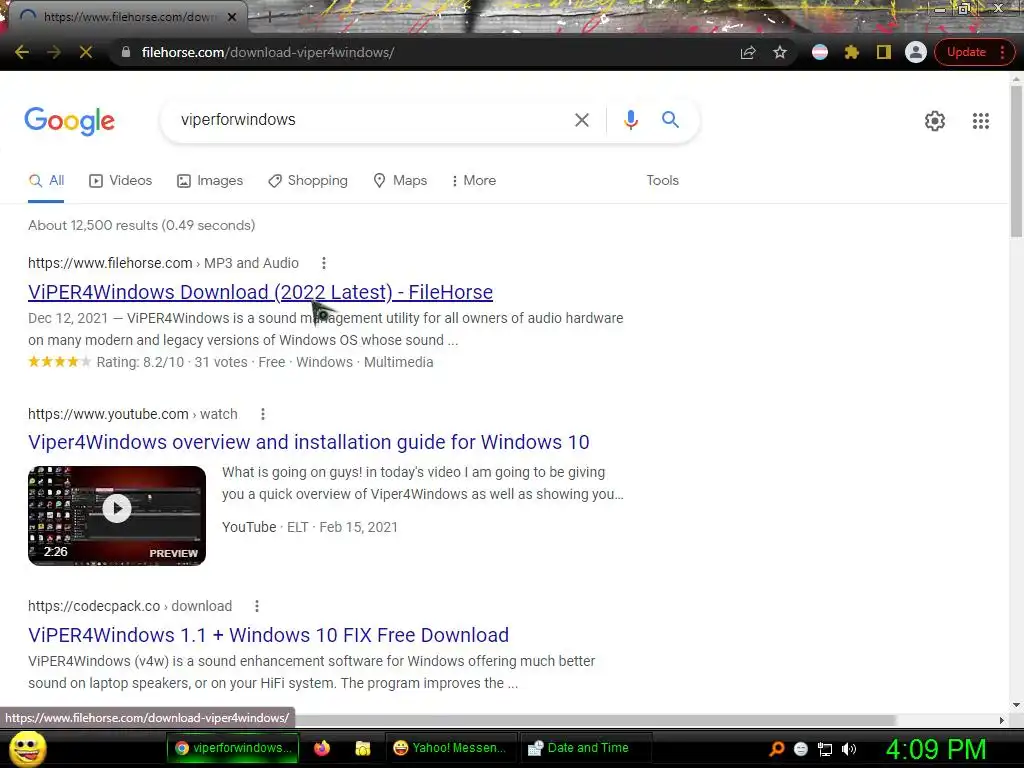Expand the More search categories menu
Screen dimensions: 1024x768
(474, 181)
